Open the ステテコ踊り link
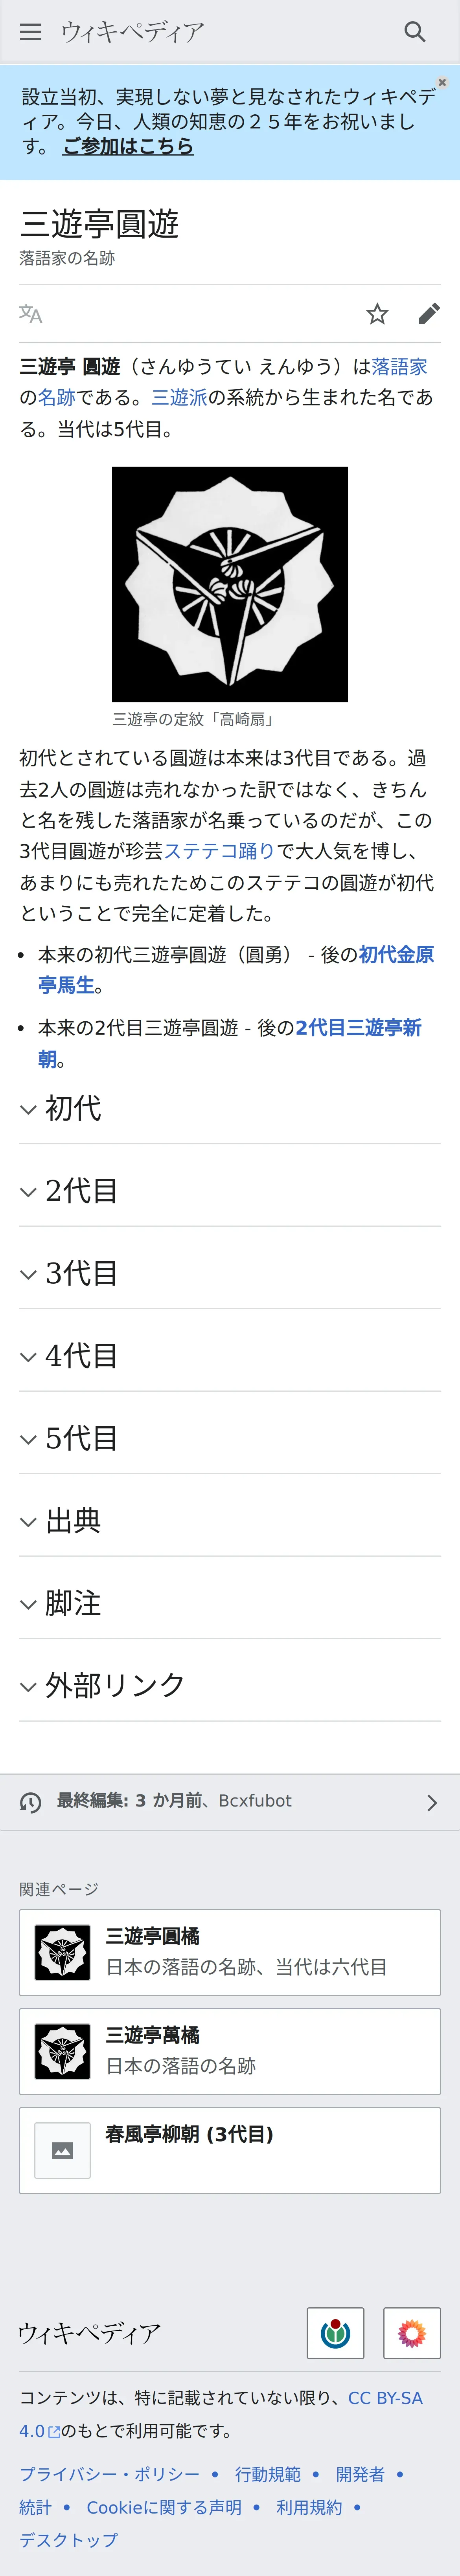The image size is (460, 2576). [x=219, y=851]
